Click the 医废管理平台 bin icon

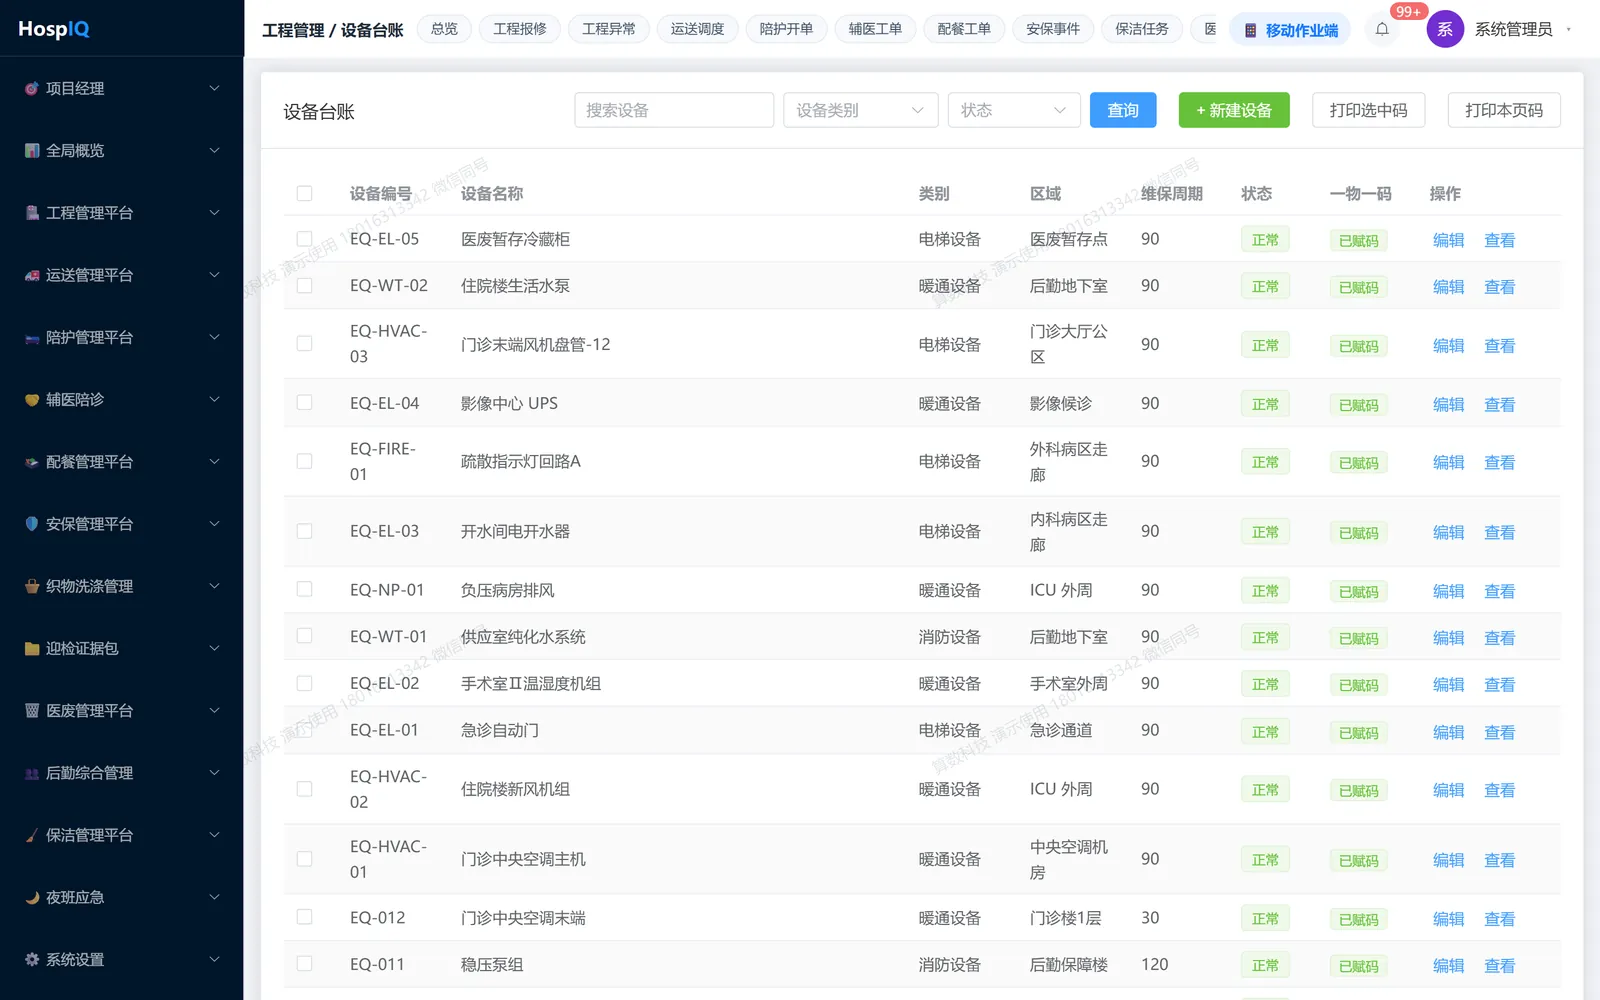(x=32, y=711)
